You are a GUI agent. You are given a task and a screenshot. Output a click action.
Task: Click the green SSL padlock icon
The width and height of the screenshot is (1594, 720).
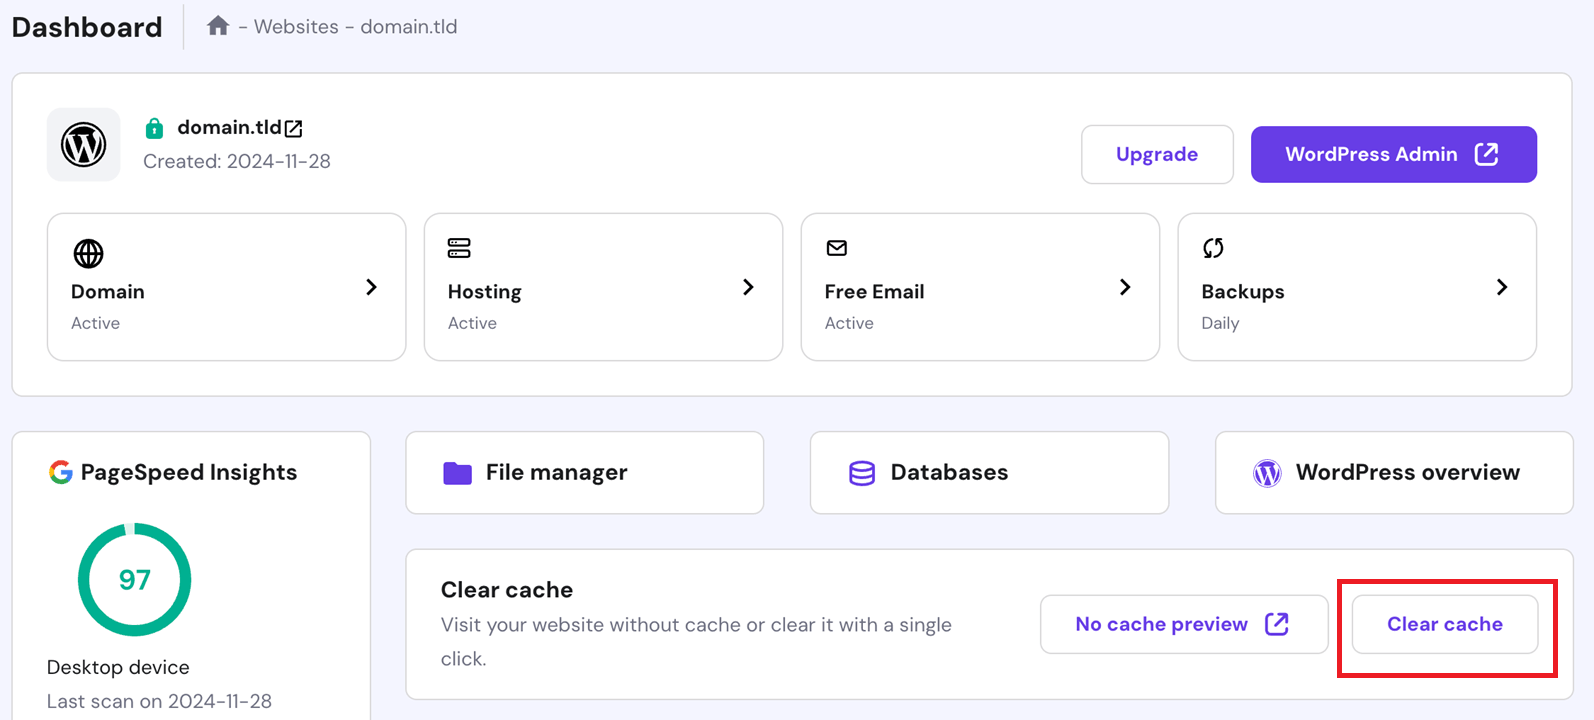(x=154, y=128)
